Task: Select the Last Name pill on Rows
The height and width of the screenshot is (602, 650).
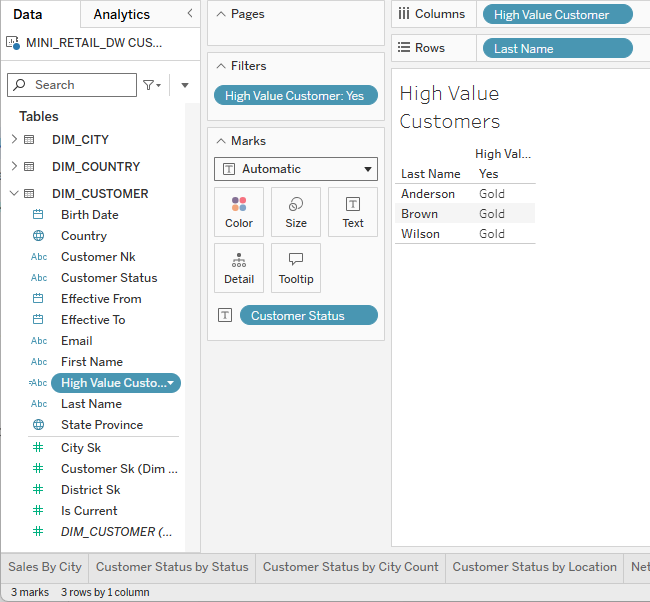Action: pyautogui.click(x=557, y=48)
